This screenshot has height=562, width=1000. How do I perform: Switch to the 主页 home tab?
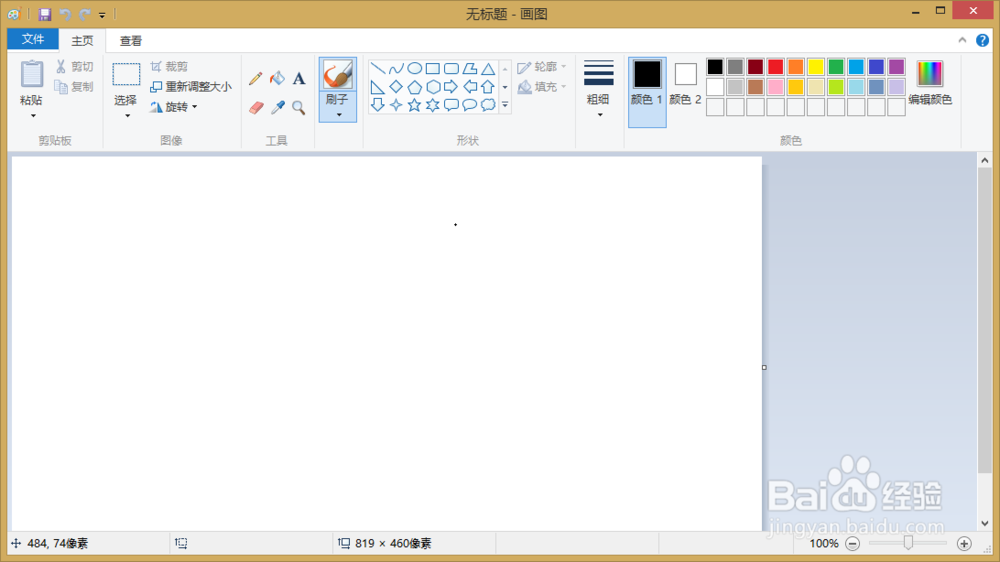point(82,41)
